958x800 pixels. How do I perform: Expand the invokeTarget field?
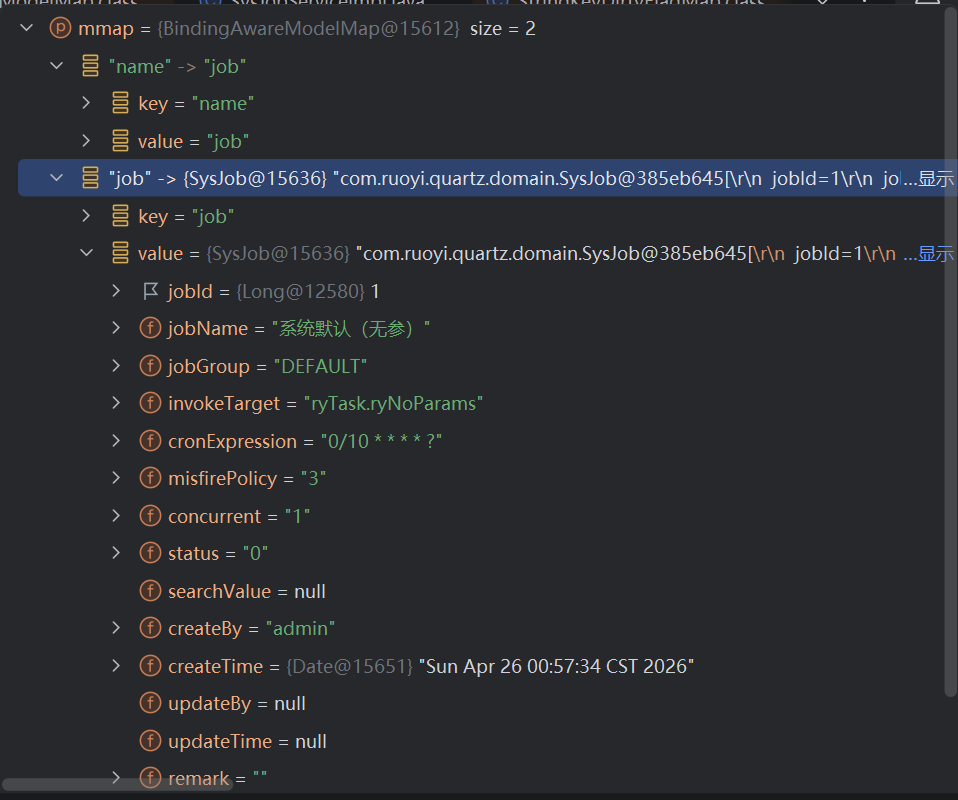[116, 403]
